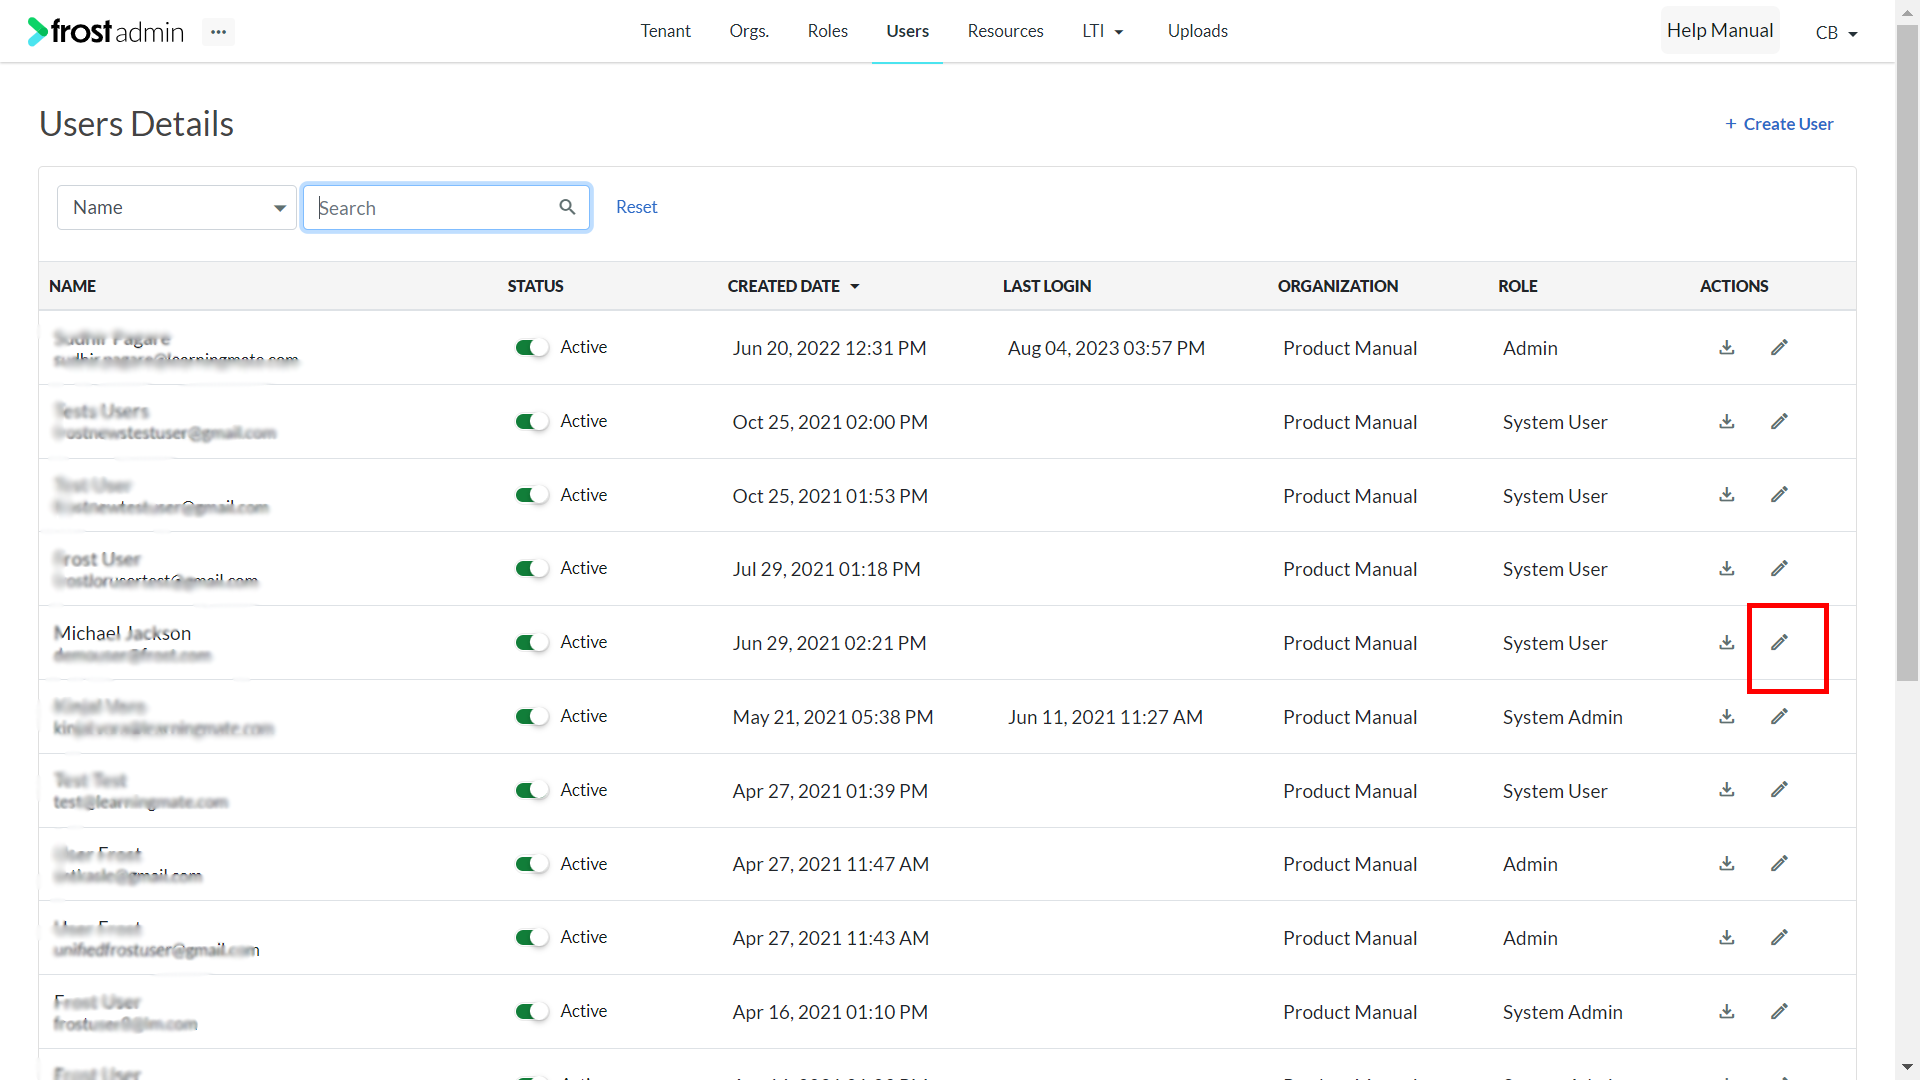Edit the user created Jun 20, 2022

pyautogui.click(x=1779, y=348)
